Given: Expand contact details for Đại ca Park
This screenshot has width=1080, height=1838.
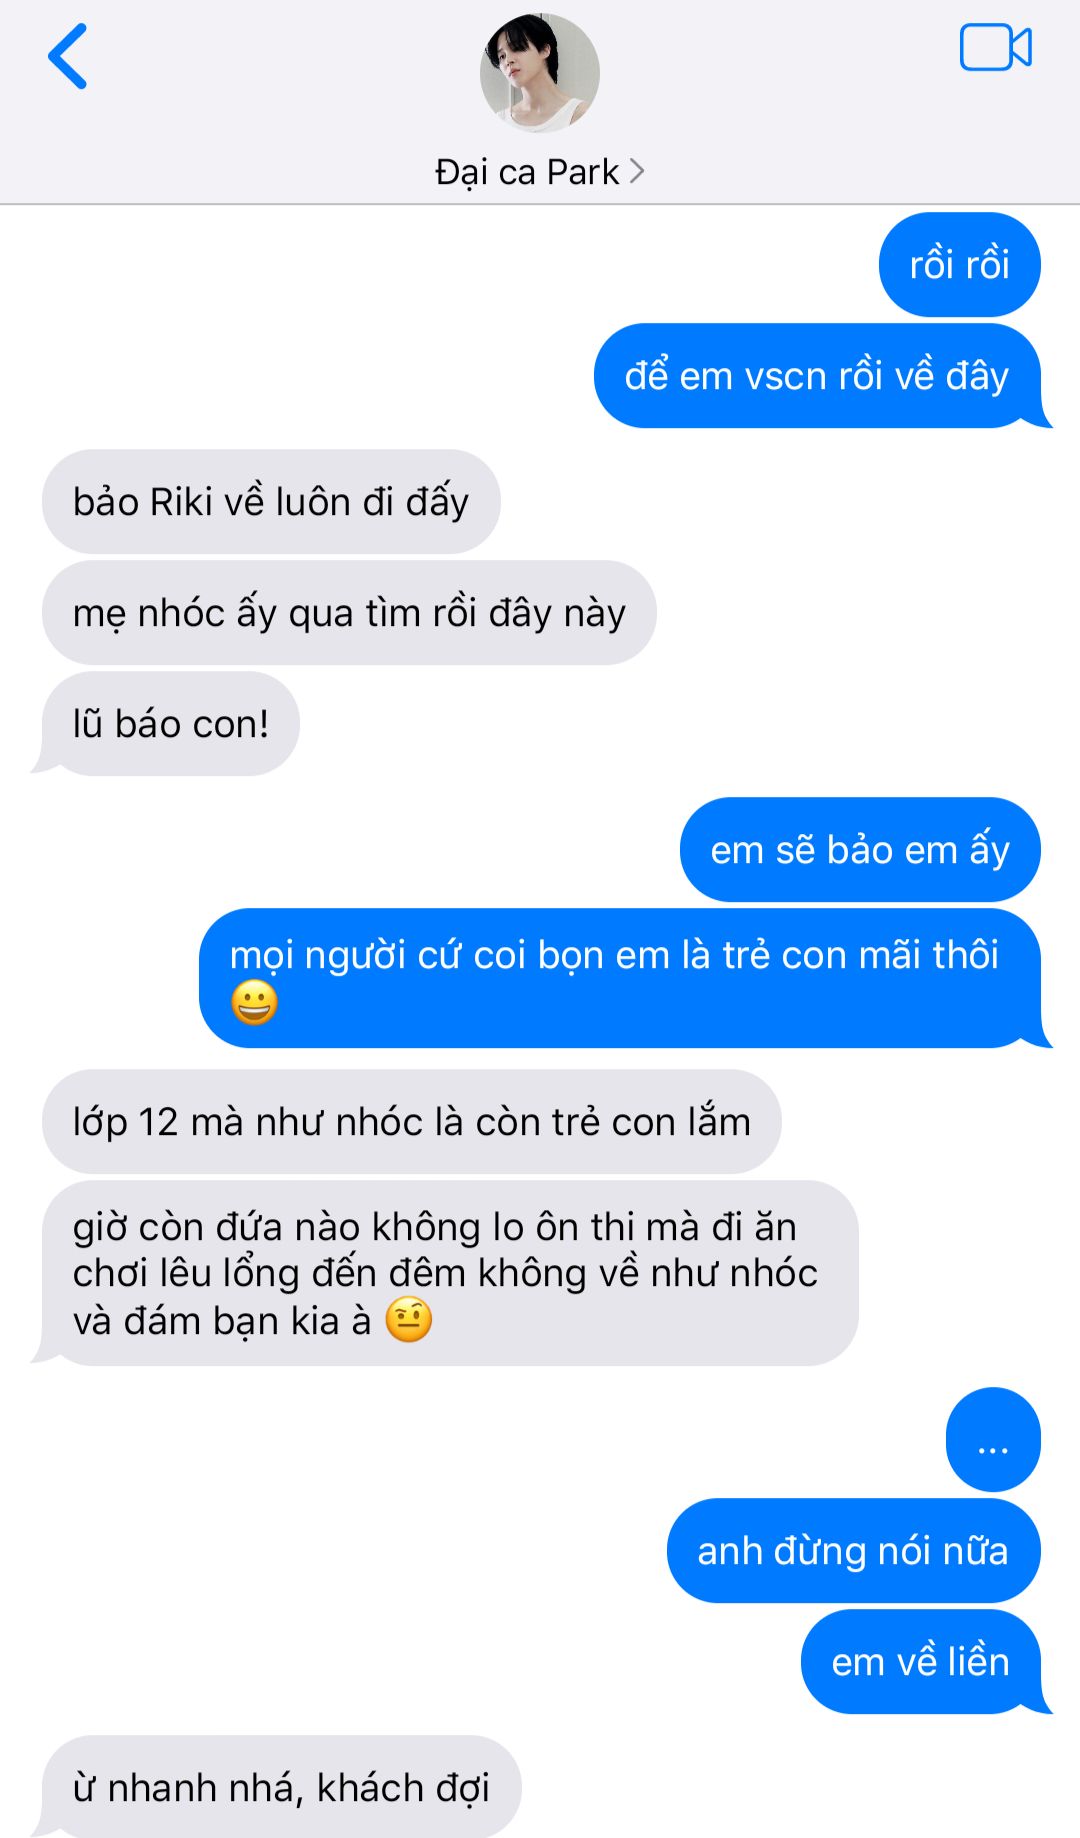Looking at the screenshot, I should 540,172.
